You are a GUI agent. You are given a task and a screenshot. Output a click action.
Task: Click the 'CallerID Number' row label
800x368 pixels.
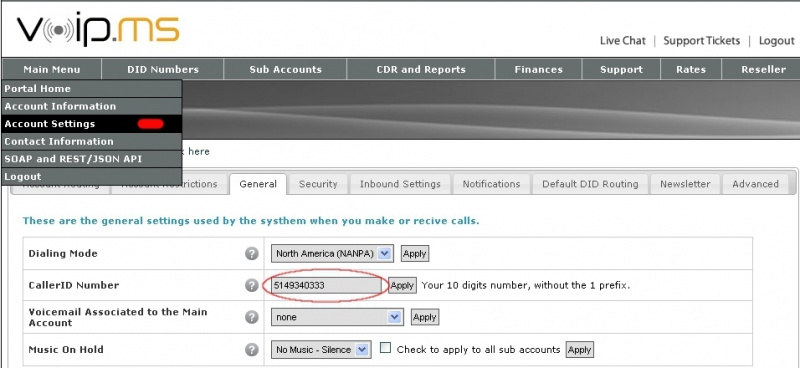73,285
